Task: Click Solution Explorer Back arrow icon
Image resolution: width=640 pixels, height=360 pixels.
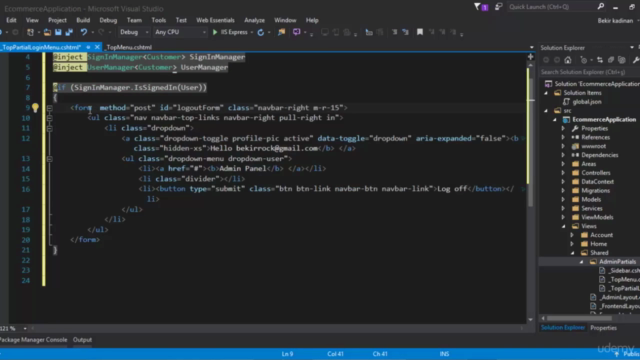Action: 546,60
